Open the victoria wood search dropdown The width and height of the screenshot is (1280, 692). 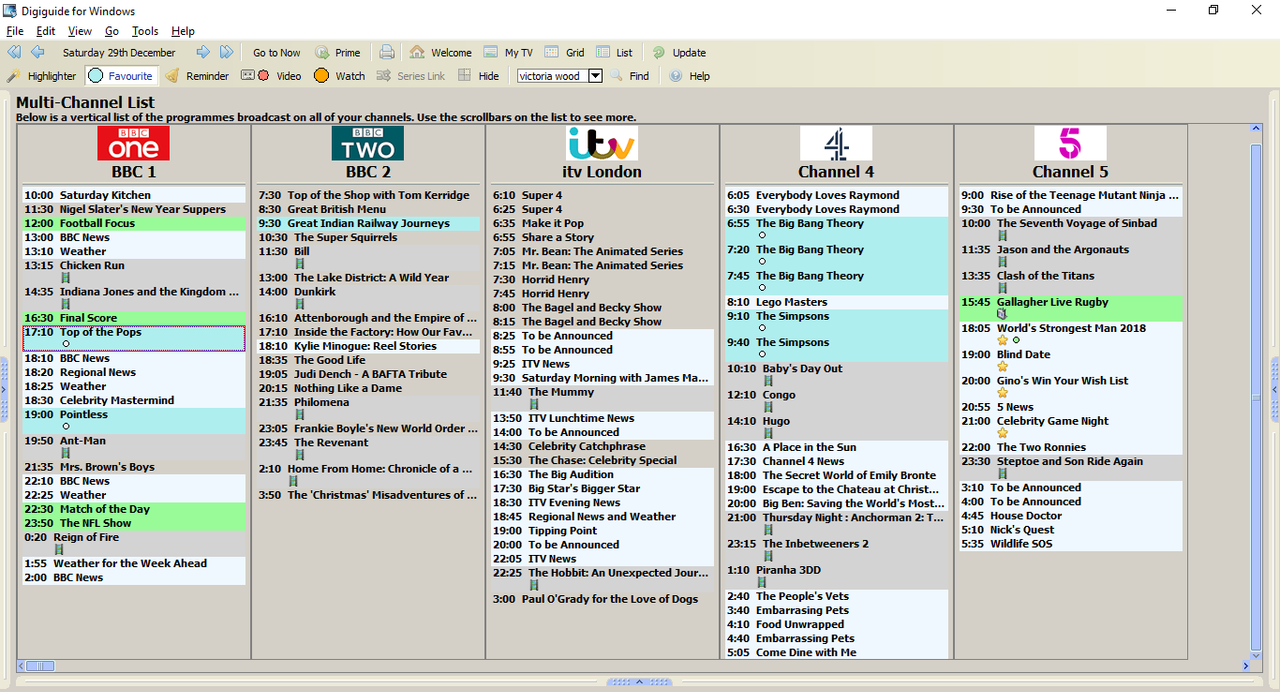point(595,76)
